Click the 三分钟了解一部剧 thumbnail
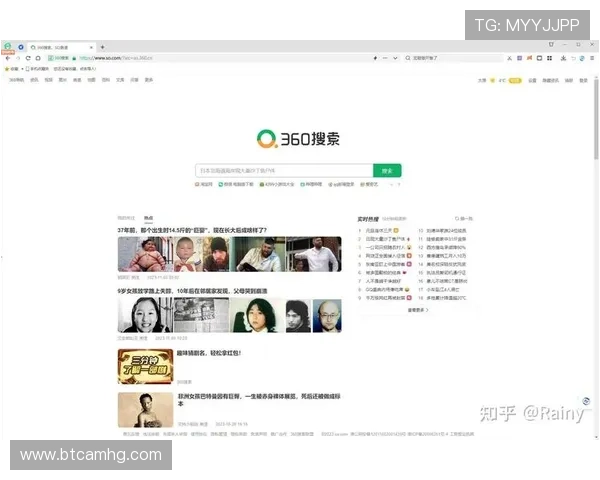Screen dimensions: 600x480 point(145,366)
